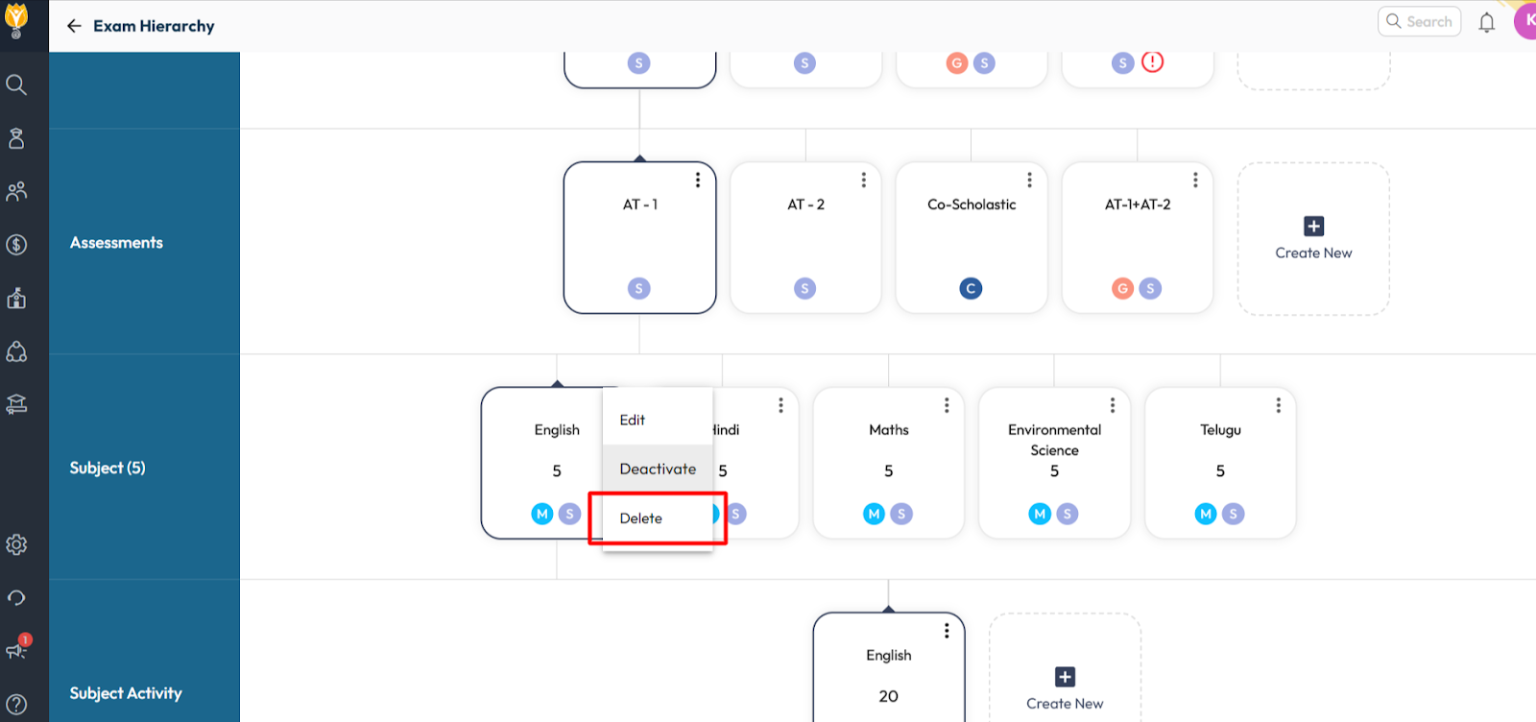Open the global search panel from the sidebar

(16, 85)
